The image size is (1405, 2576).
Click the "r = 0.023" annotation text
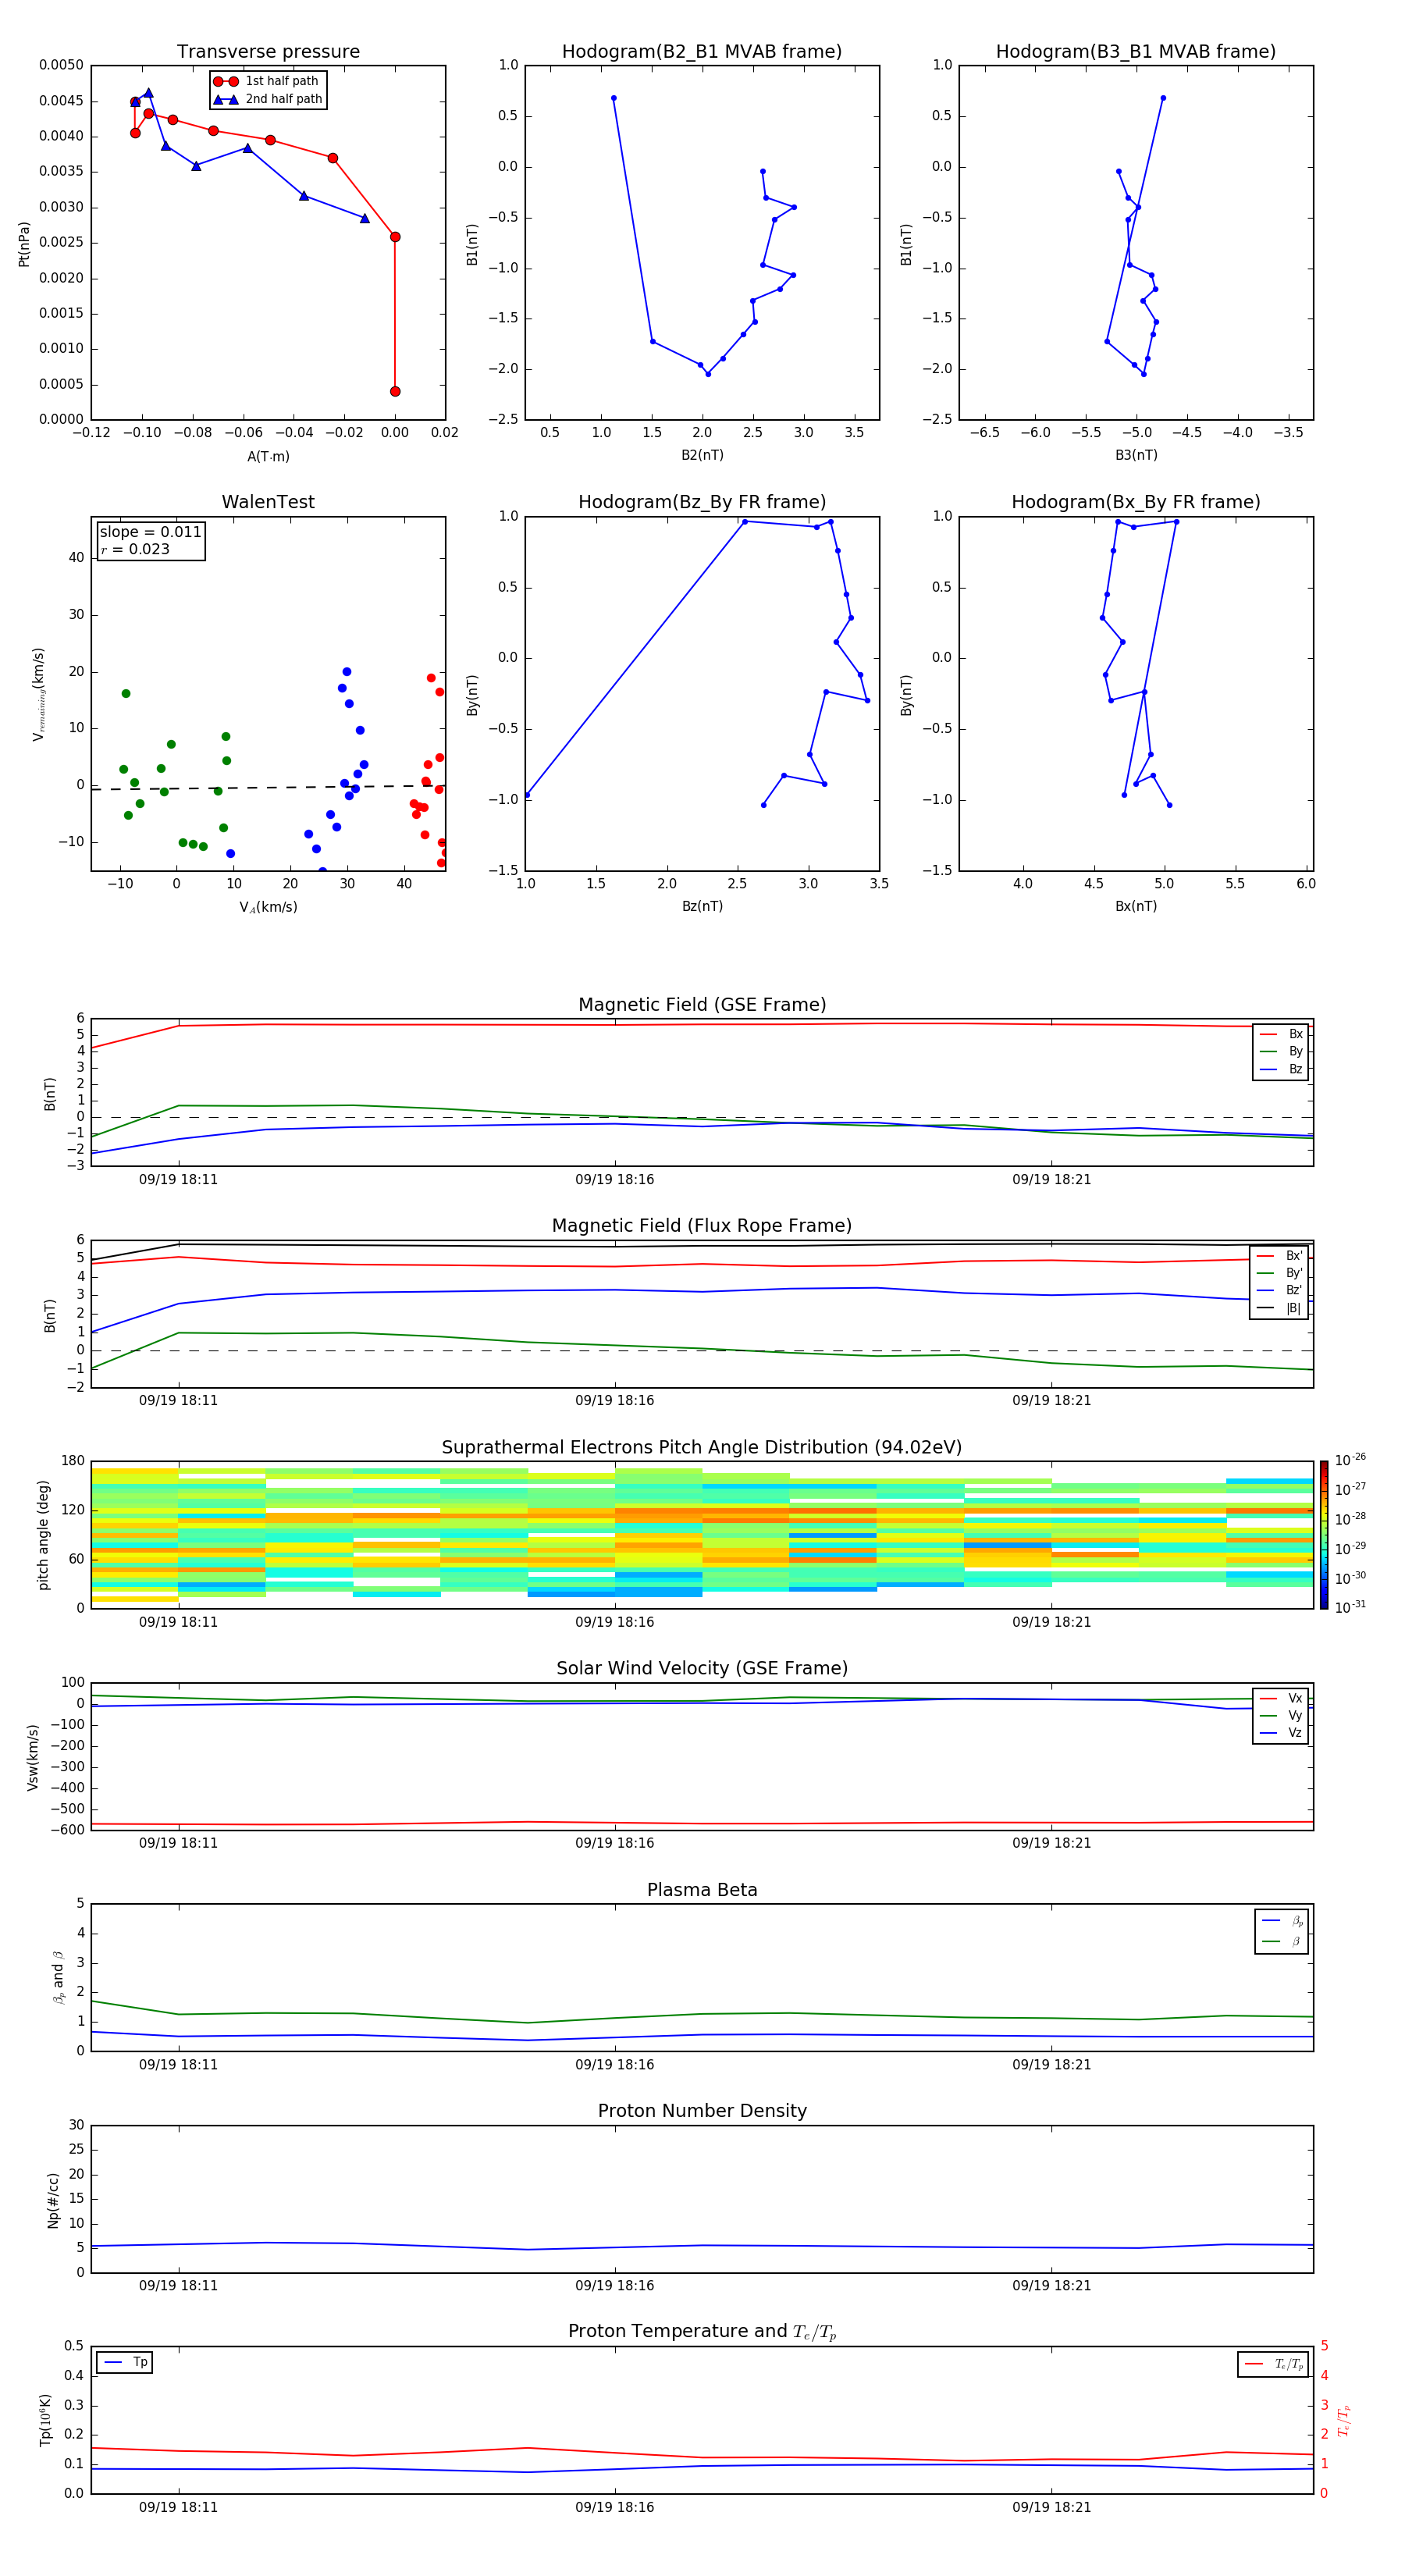[135, 549]
